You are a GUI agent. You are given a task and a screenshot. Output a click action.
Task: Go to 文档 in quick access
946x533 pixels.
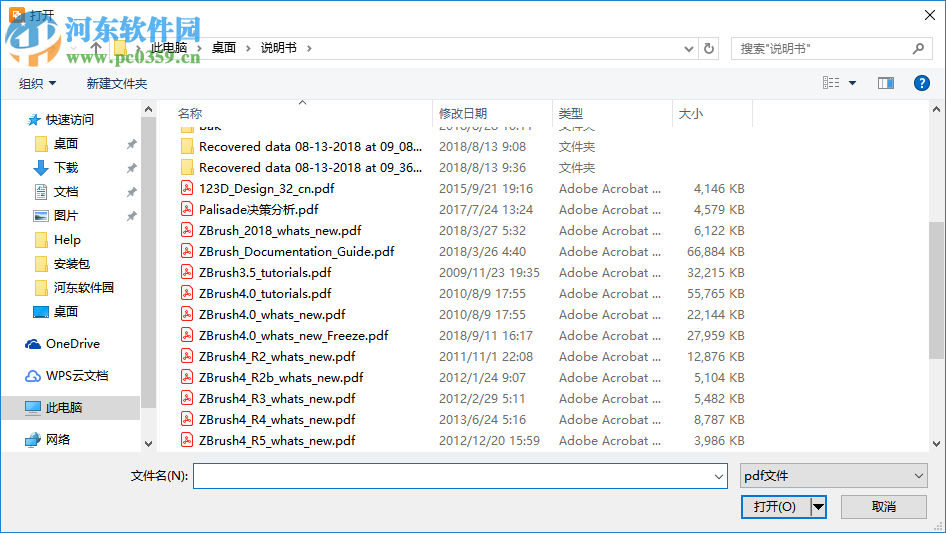click(66, 192)
